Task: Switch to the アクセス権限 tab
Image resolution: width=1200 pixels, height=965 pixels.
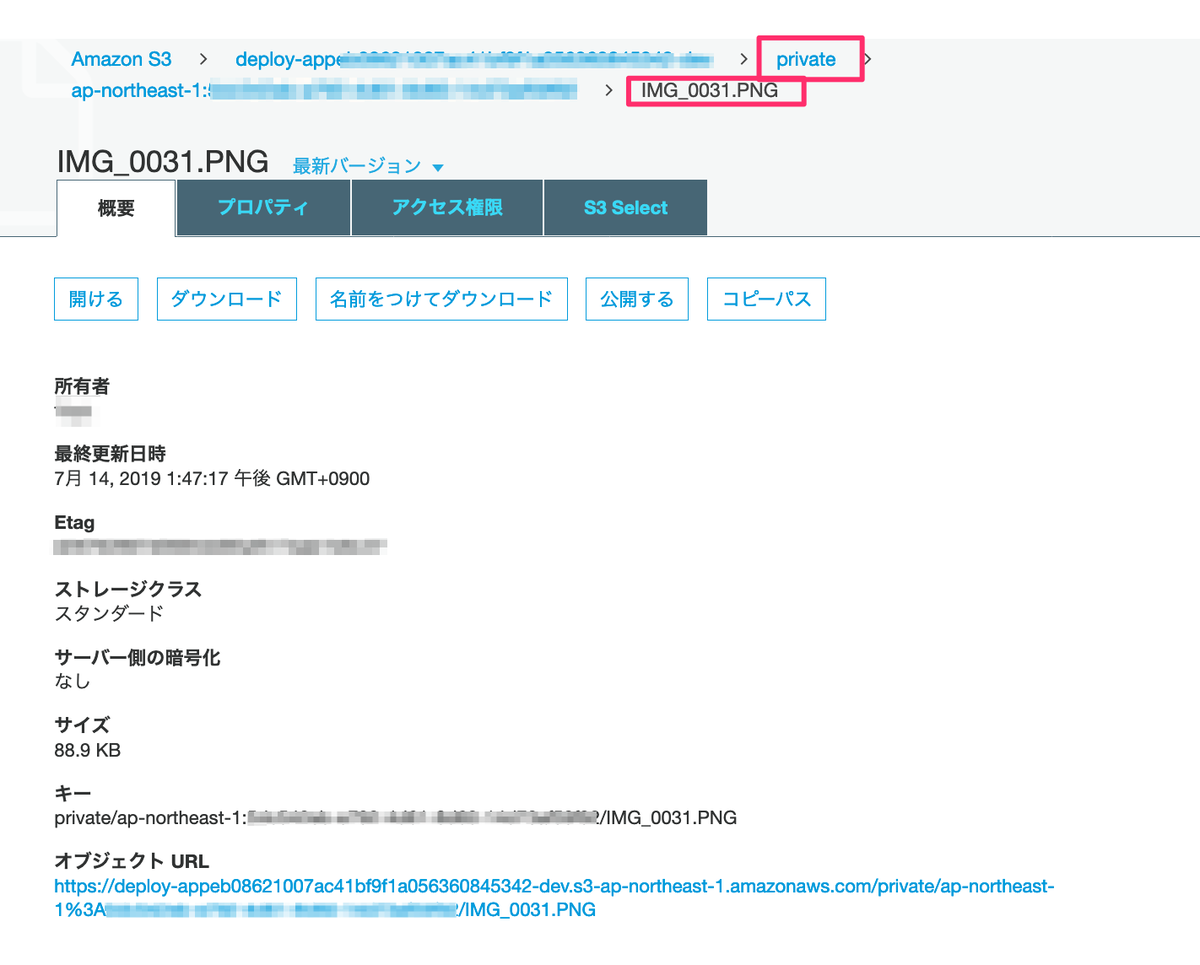Action: pyautogui.click(x=447, y=208)
